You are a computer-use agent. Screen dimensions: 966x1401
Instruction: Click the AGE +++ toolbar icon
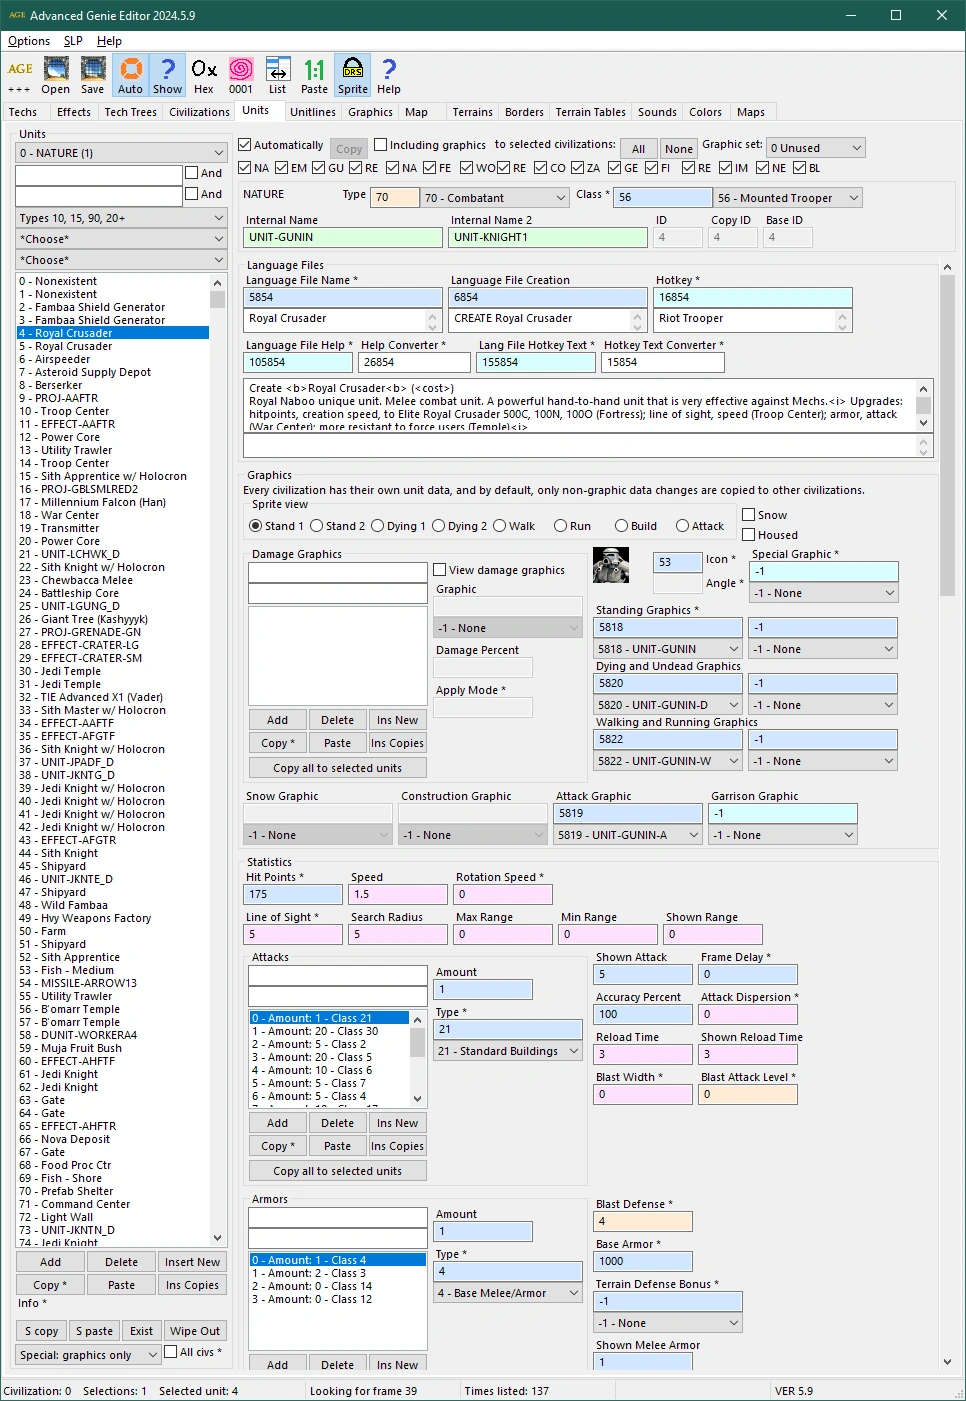click(x=20, y=76)
